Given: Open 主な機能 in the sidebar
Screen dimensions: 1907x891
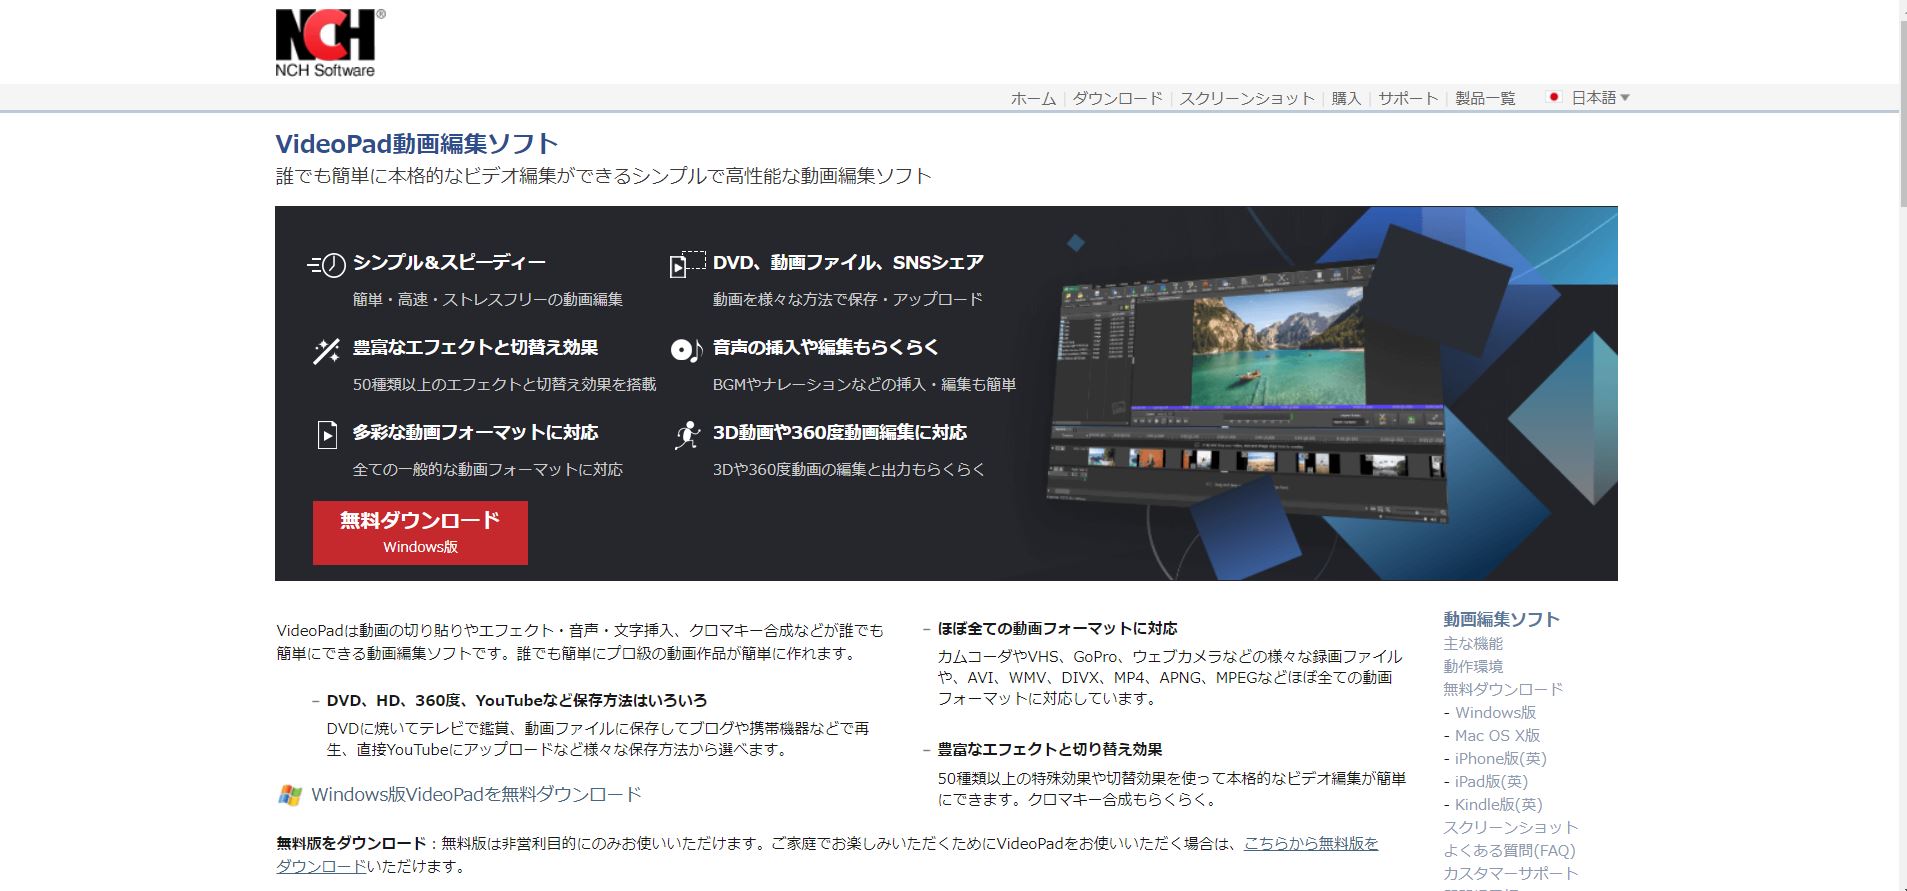Looking at the screenshot, I should tap(1473, 643).
